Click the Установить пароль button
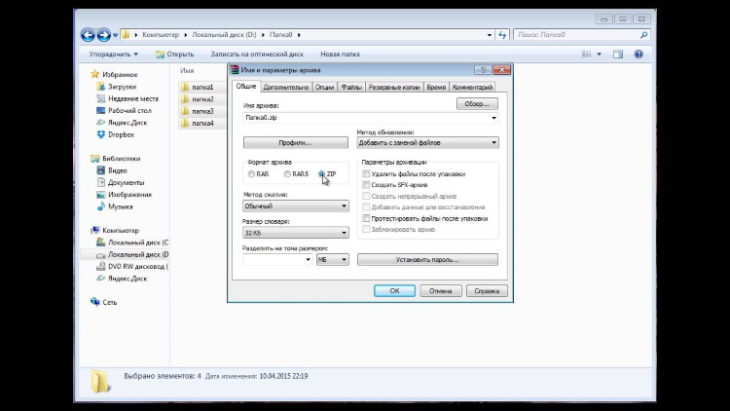The width and height of the screenshot is (730, 411). [x=427, y=260]
